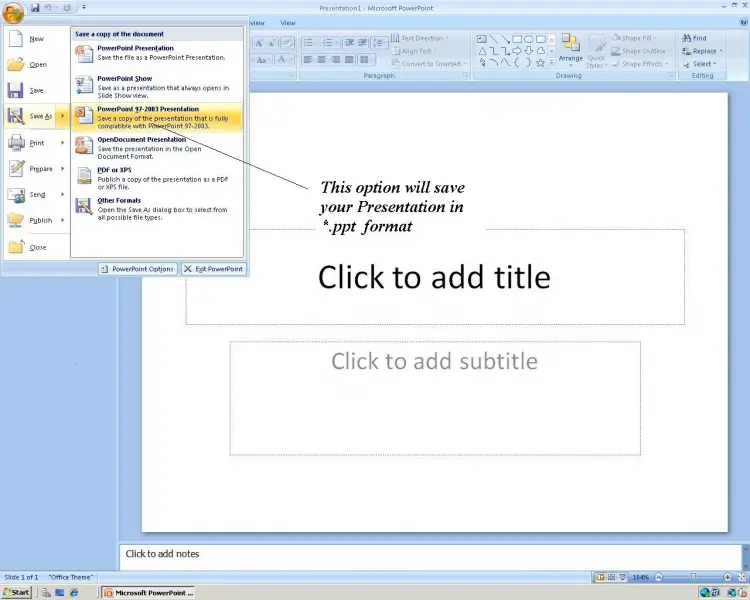
Task: Click the Grow Font icon
Action: click(x=259, y=43)
